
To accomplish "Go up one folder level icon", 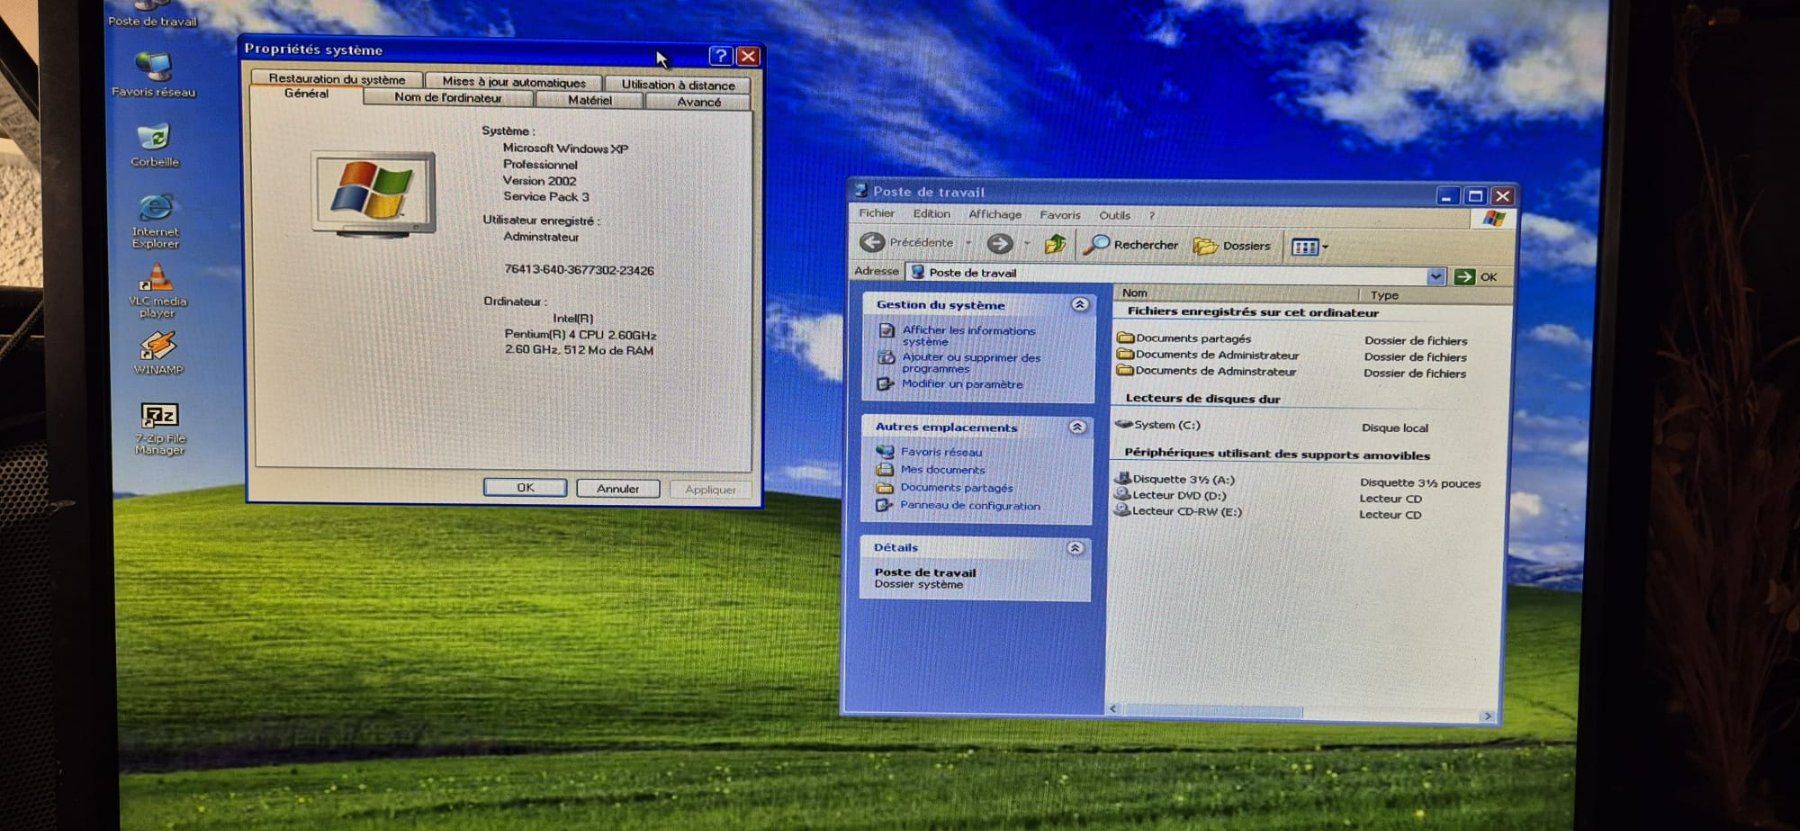I will [x=1054, y=244].
